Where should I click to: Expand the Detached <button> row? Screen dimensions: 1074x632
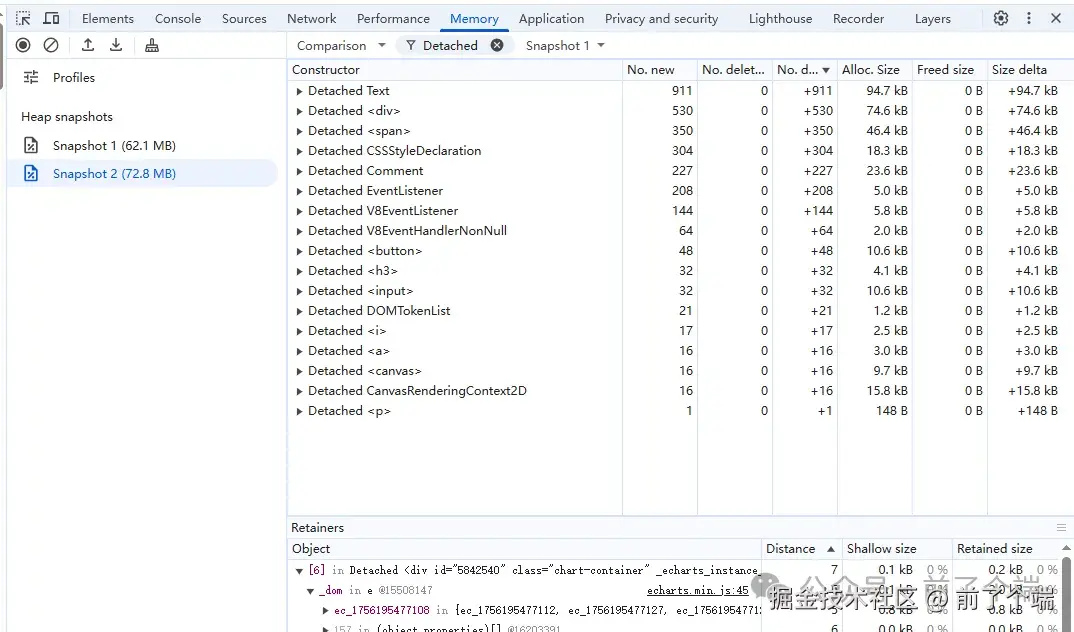coord(299,251)
